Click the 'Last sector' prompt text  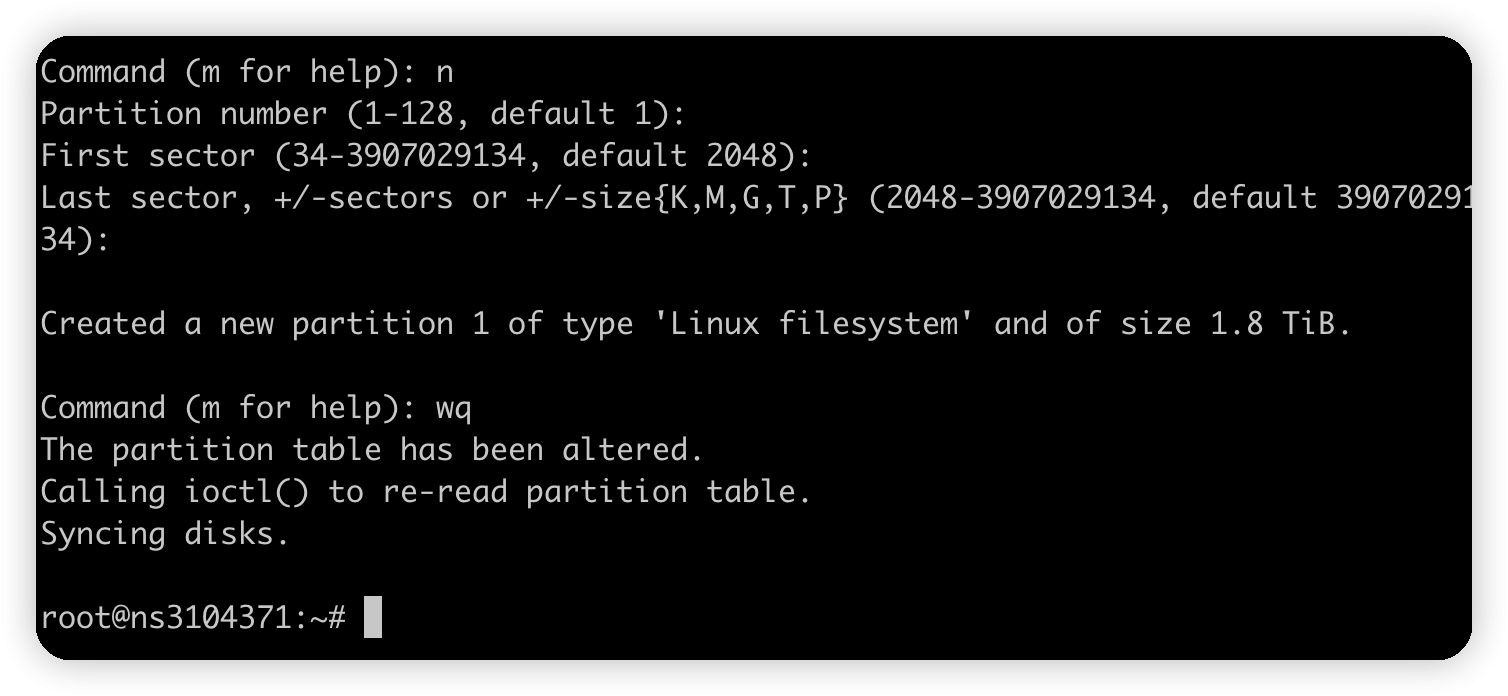click(x=138, y=198)
